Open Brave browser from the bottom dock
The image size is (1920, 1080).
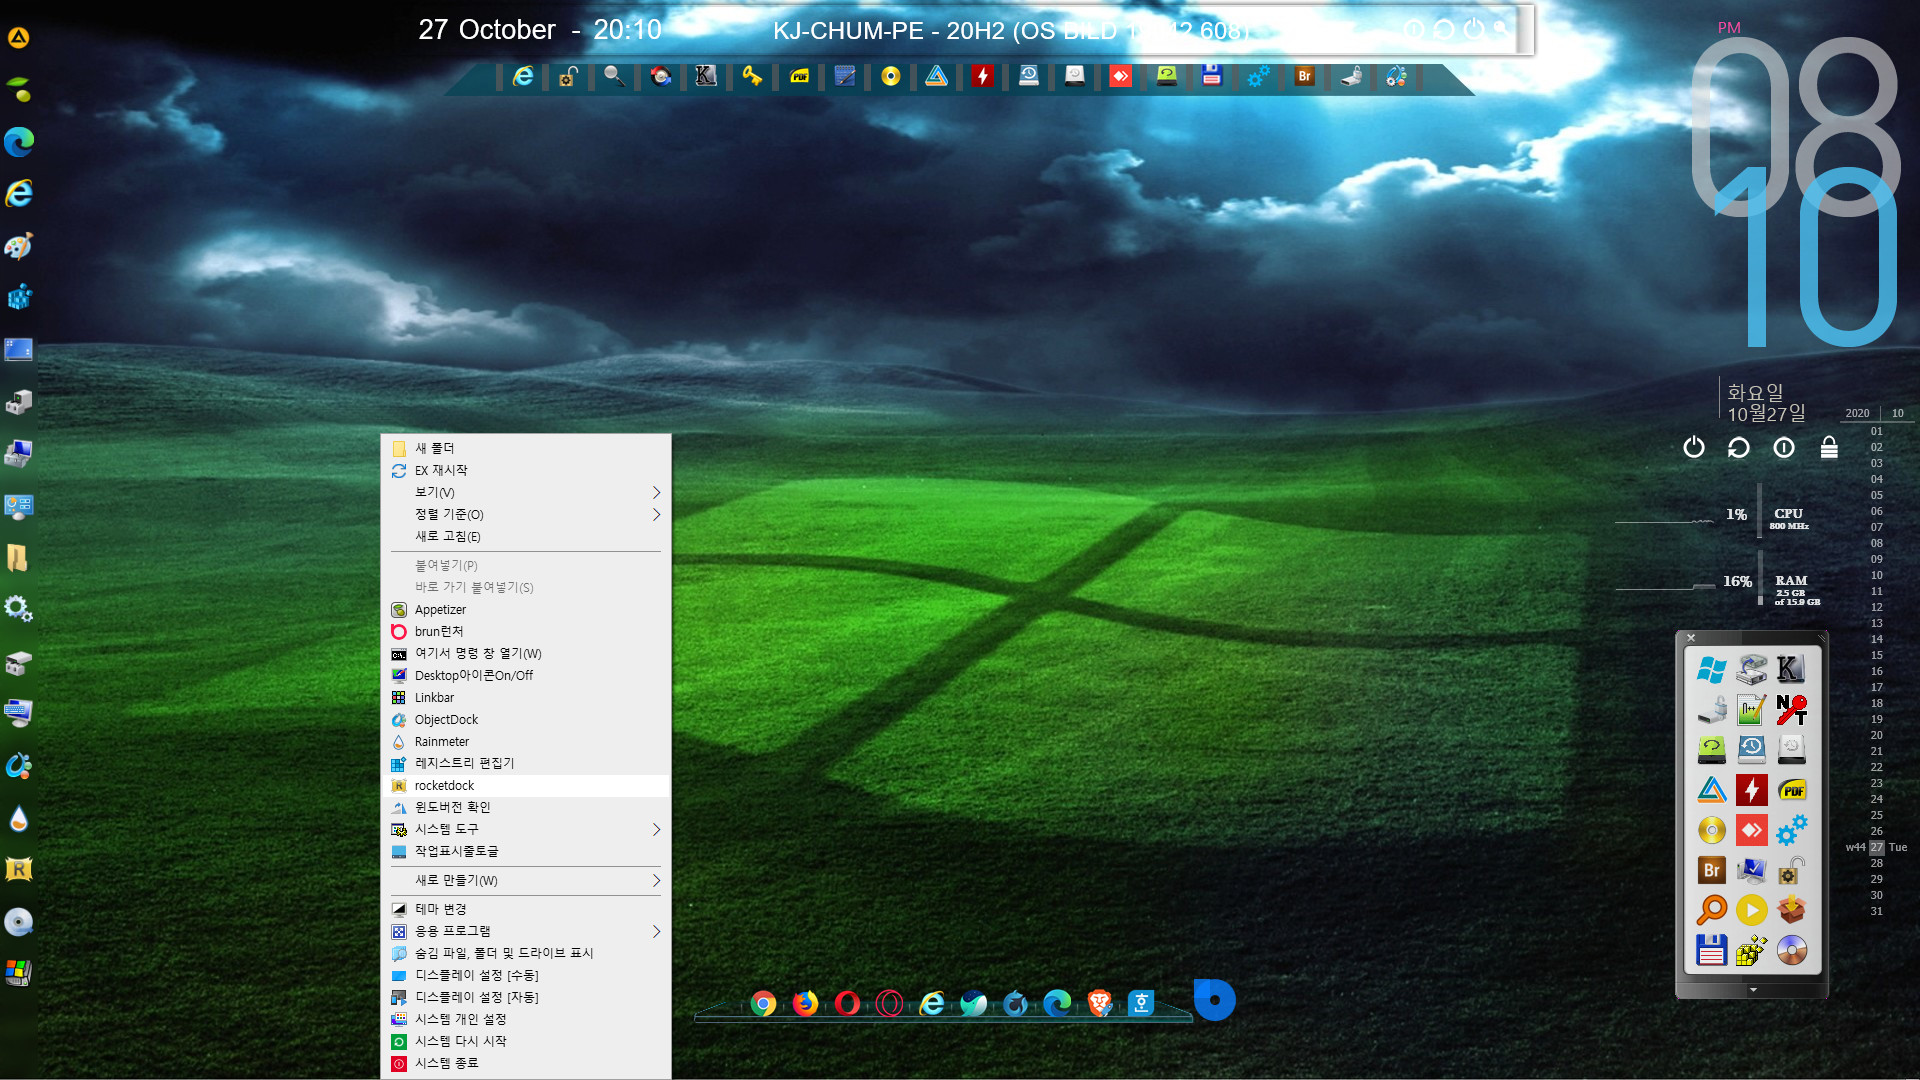(1099, 1003)
